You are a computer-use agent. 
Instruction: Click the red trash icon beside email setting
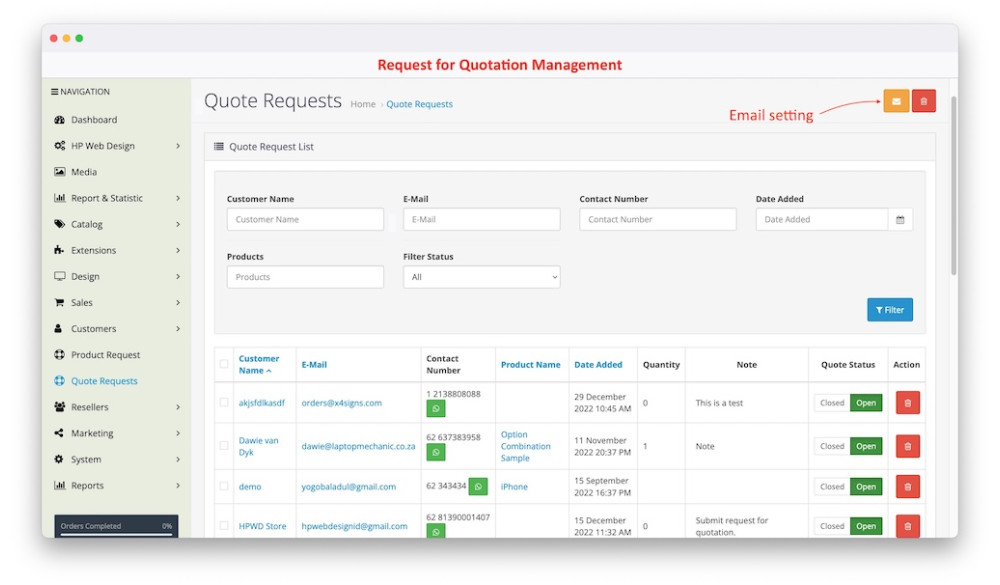[923, 101]
